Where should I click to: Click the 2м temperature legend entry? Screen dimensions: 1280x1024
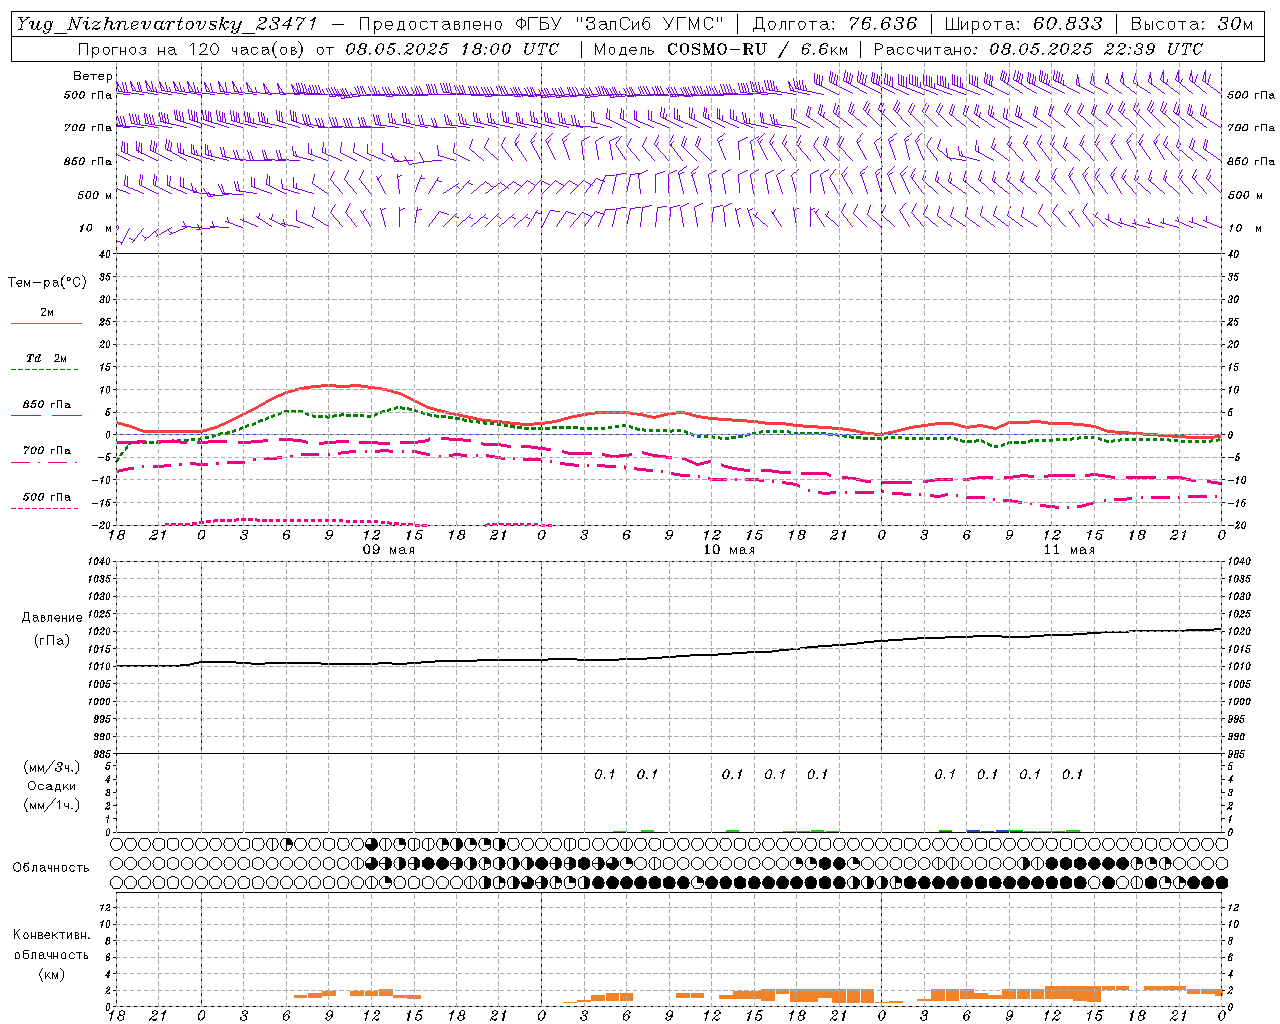pyautogui.click(x=47, y=313)
